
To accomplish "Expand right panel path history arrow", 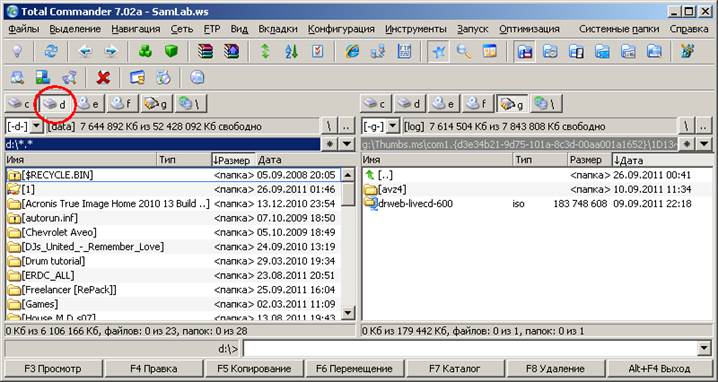I will tap(703, 144).
